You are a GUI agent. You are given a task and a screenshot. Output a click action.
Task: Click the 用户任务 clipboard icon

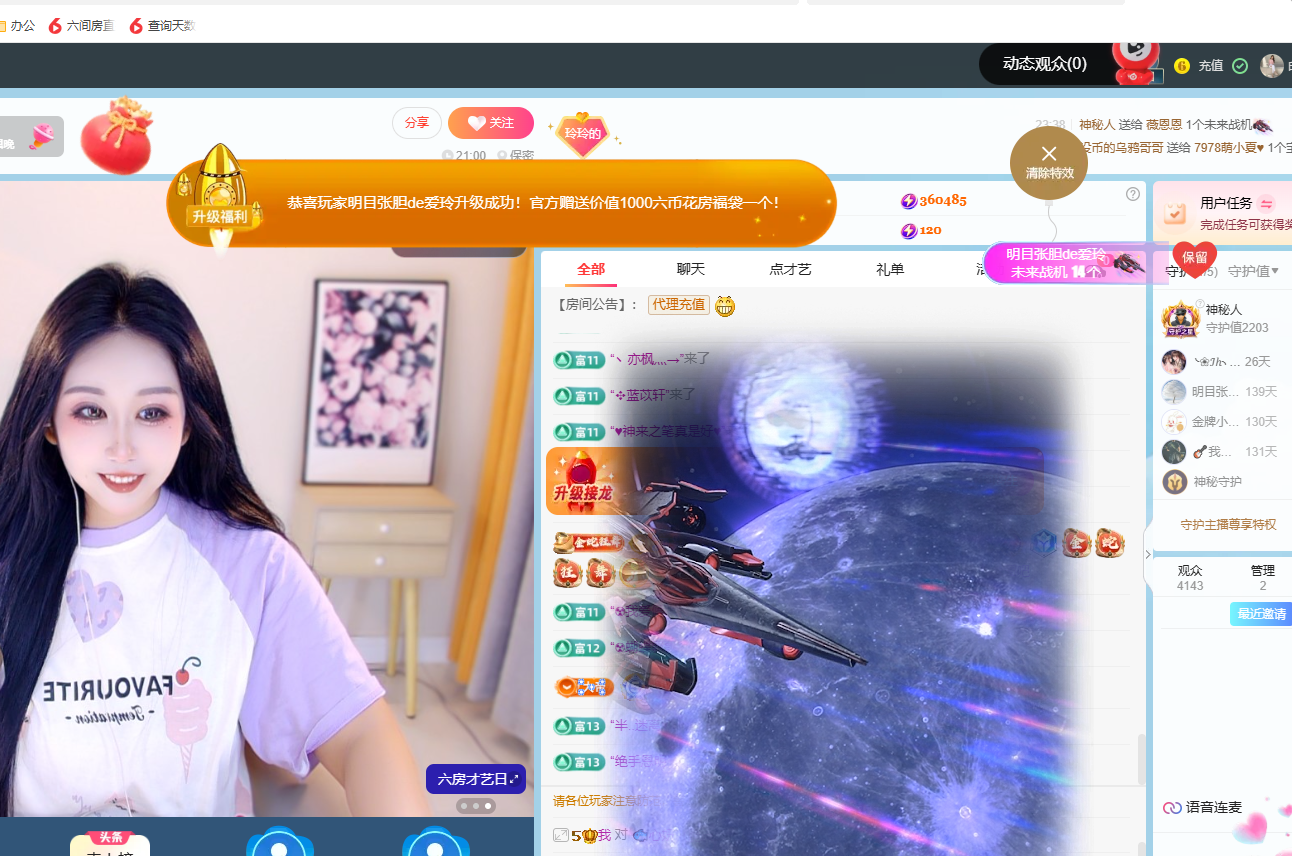point(1176,211)
